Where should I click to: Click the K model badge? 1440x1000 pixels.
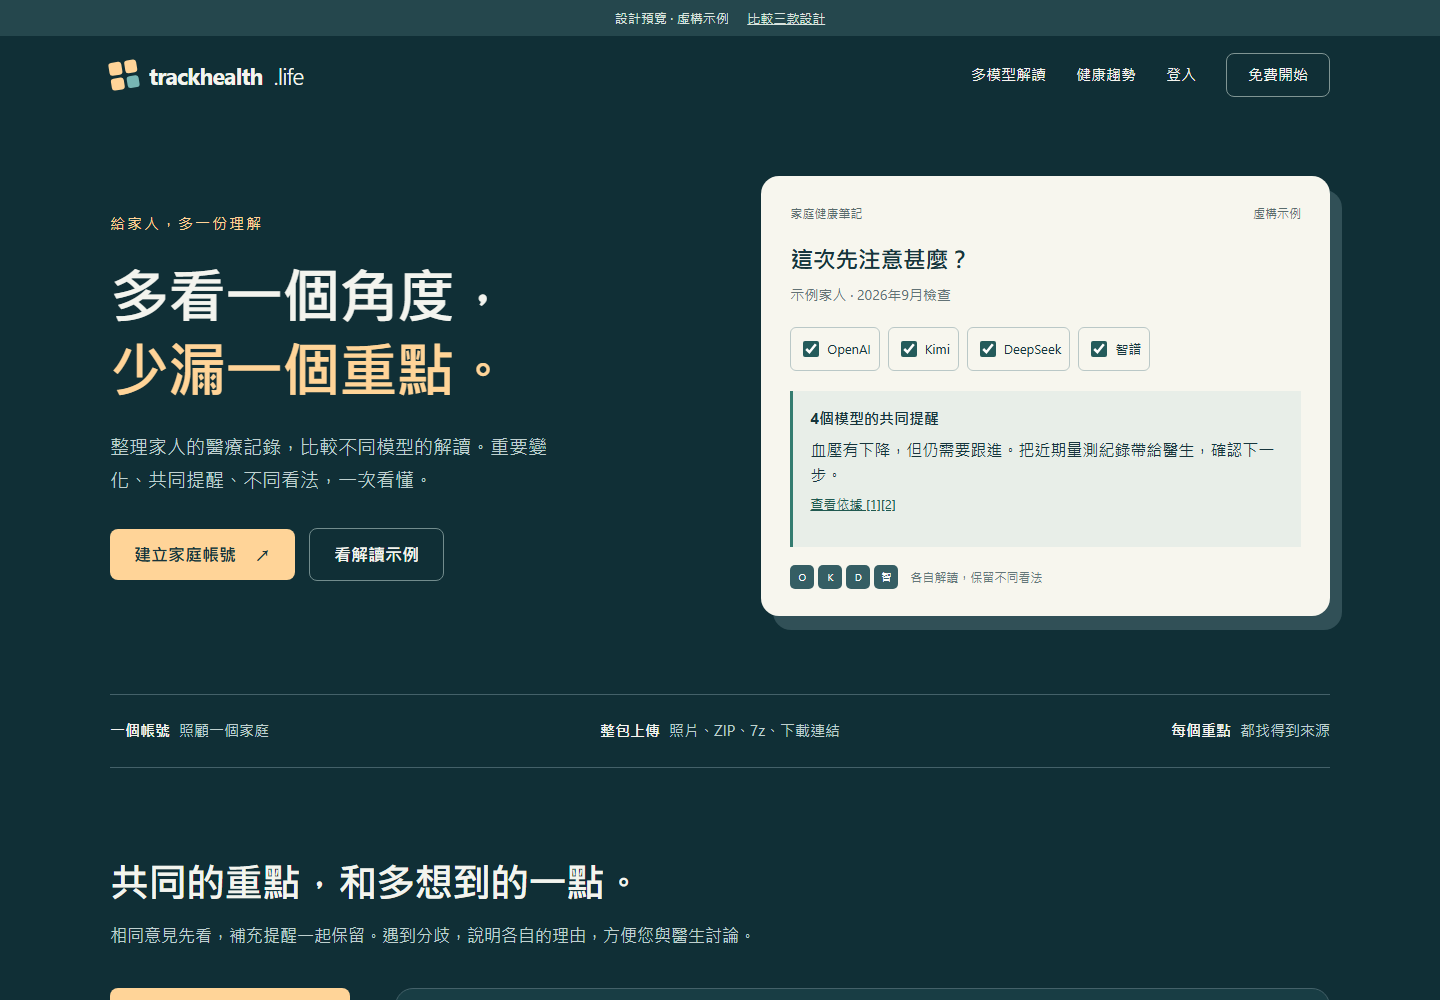point(830,577)
